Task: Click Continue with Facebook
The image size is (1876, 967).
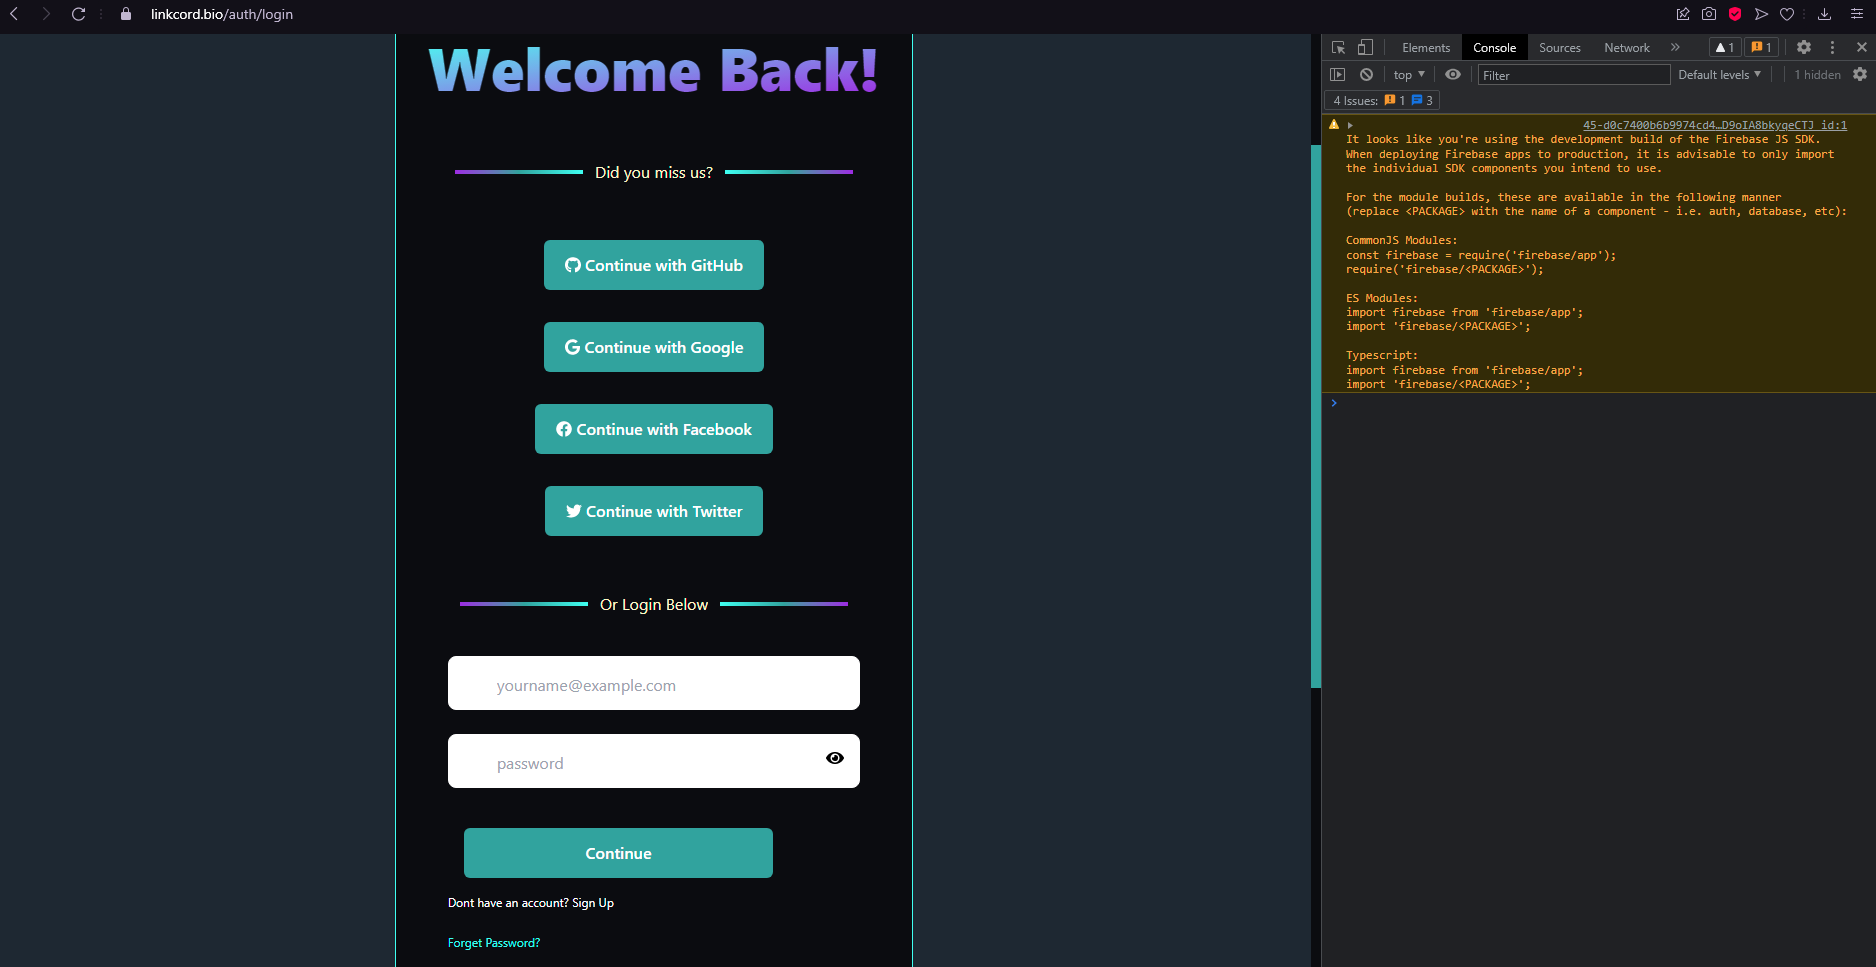Action: pos(654,429)
